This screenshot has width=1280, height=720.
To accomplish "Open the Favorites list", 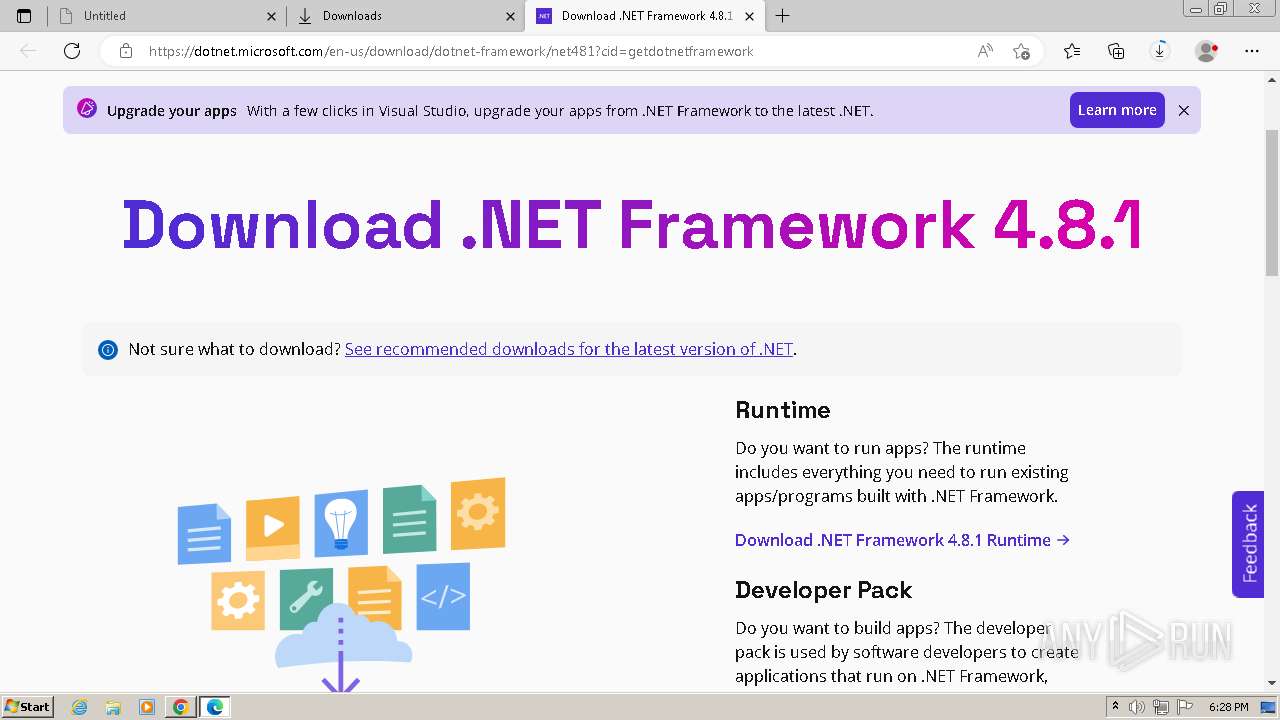I will point(1072,51).
